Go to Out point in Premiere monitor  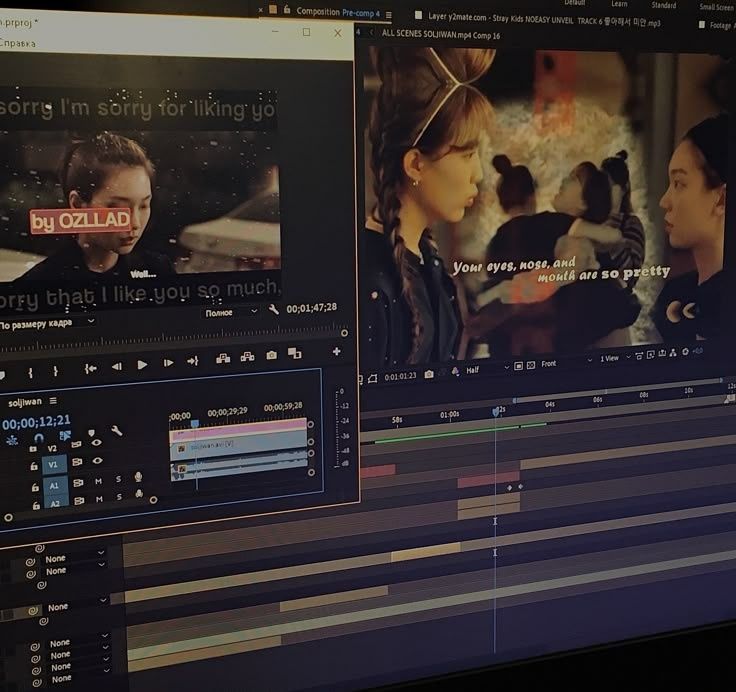(x=192, y=361)
